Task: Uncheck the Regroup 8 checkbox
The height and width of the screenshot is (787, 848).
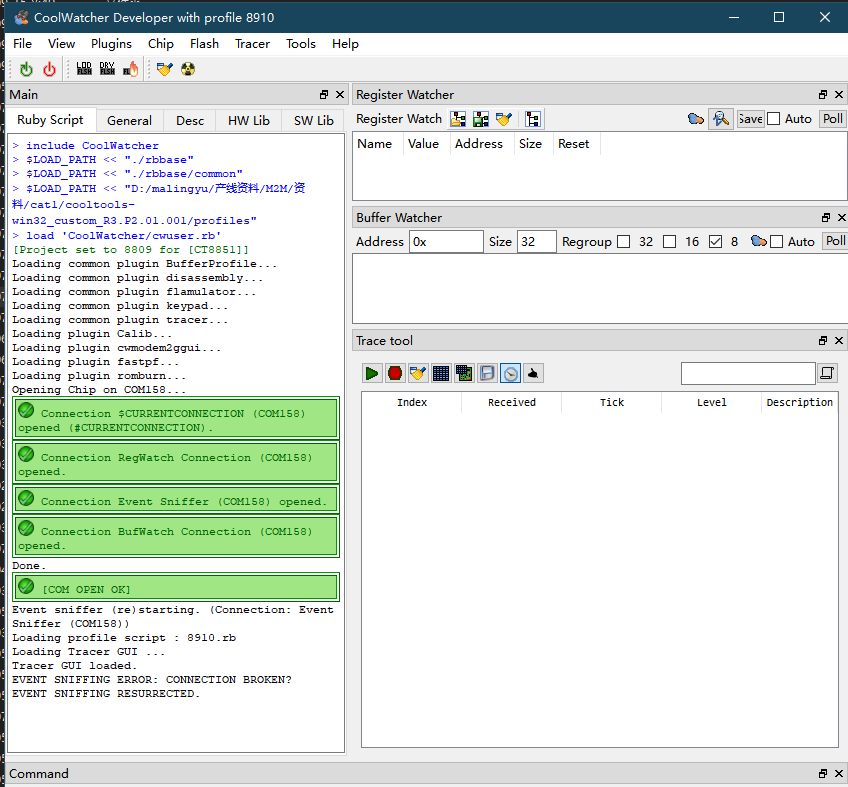Action: (x=715, y=242)
